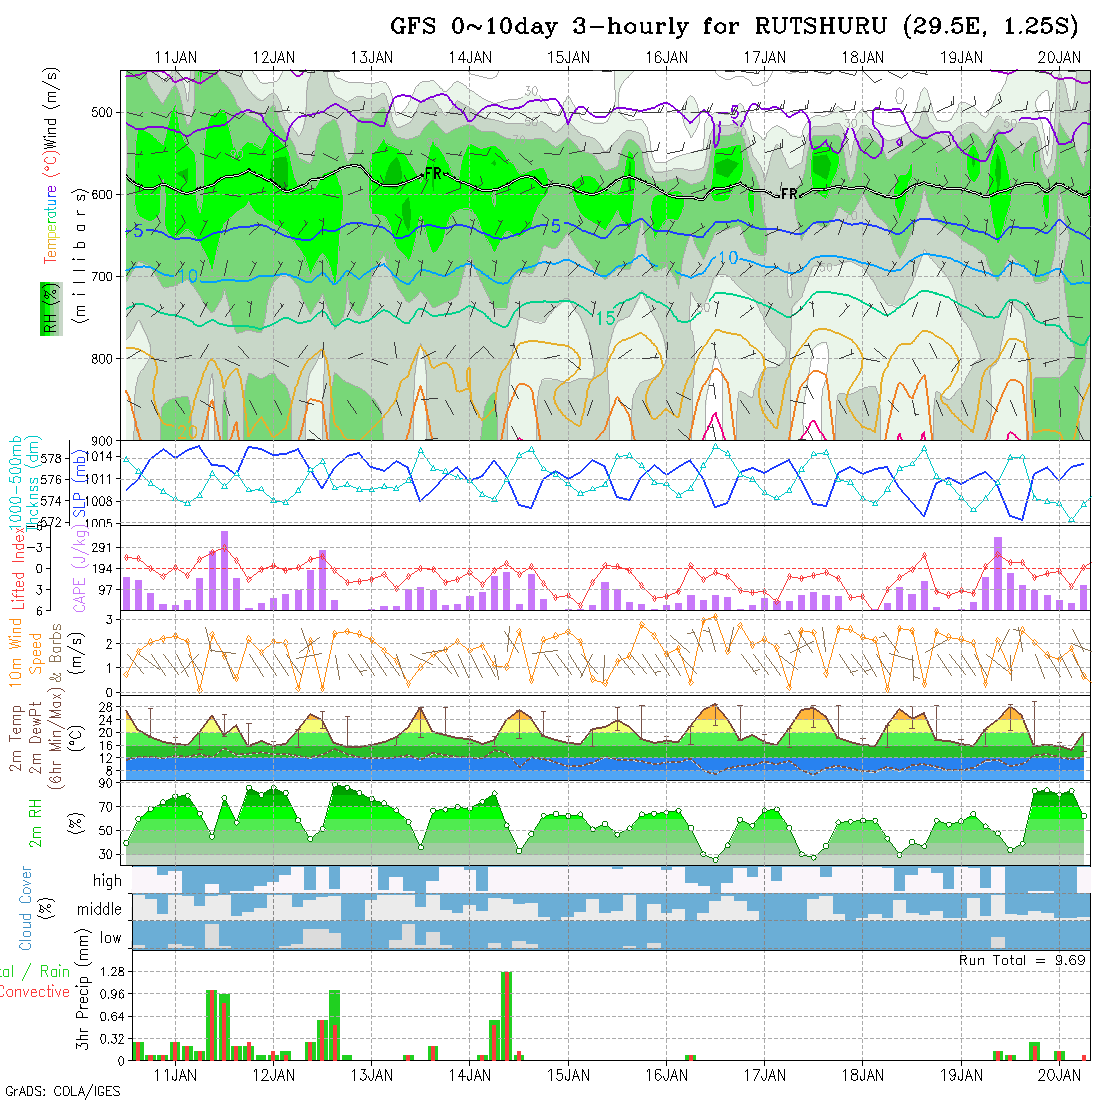The height and width of the screenshot is (1100, 1100).
Task: Click the 15 degree temperature contour label
Action: click(605, 318)
